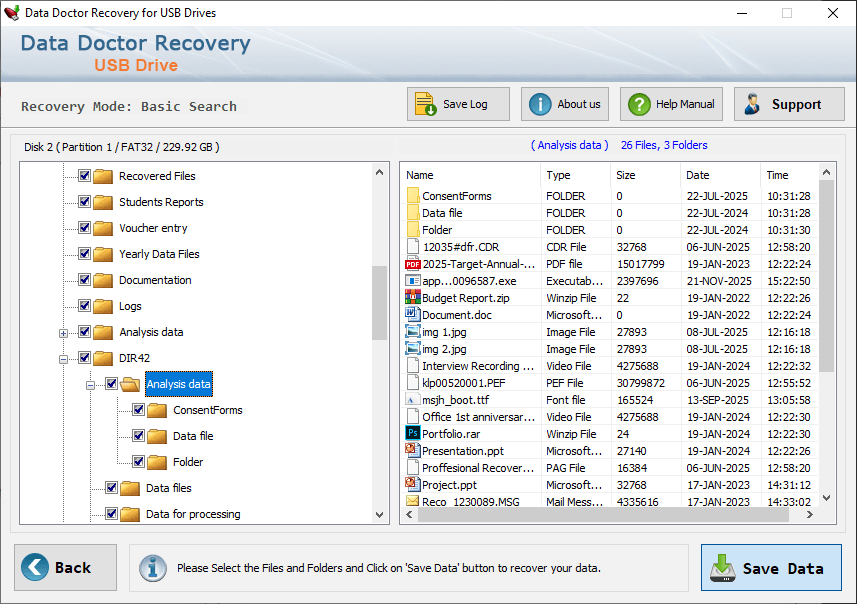Click the Presentation.ppt file icon
The height and width of the screenshot is (604, 857).
point(413,450)
